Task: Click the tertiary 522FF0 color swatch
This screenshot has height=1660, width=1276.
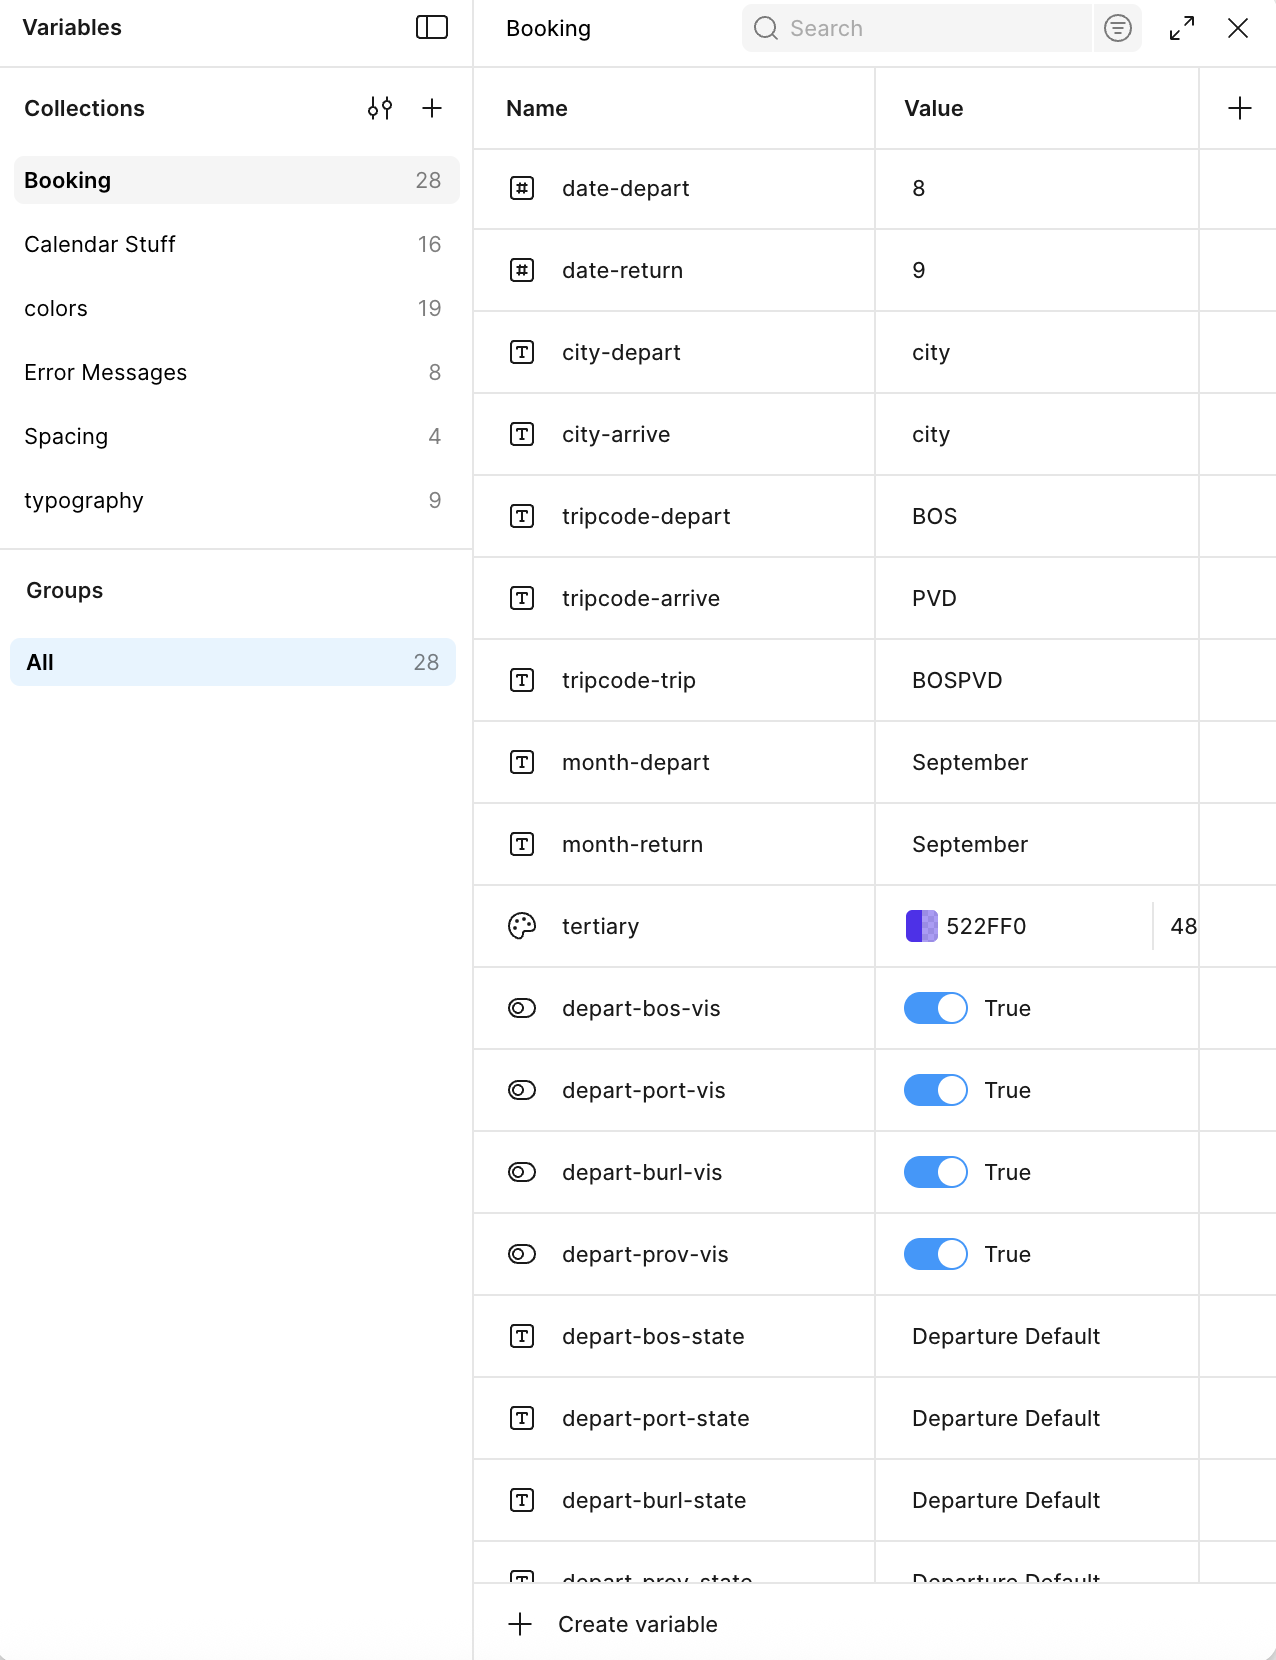Action: [x=921, y=926]
